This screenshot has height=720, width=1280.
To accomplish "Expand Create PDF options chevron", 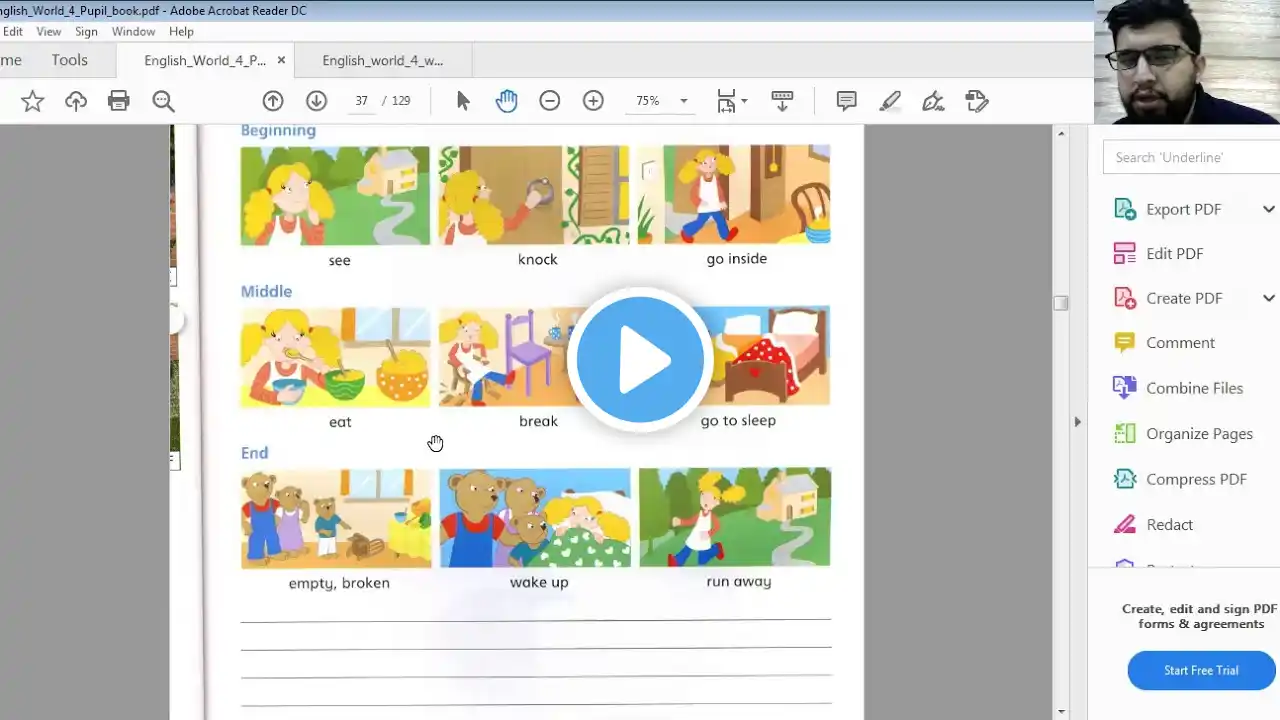I will click(1269, 298).
